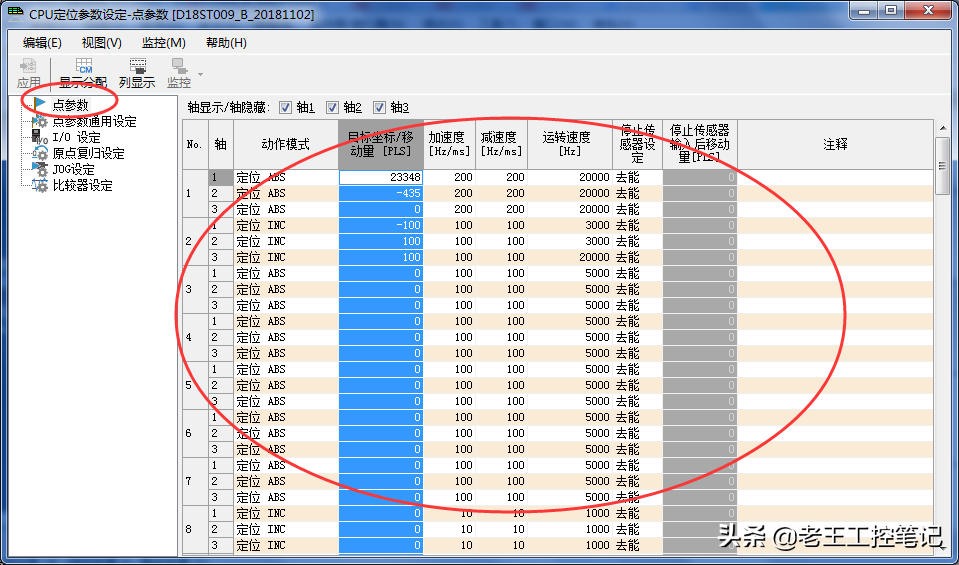Viewport: 959px width, 565px height.
Task: Click 停止传感器设定 cell of No.5 axis 1
Action: (x=637, y=369)
